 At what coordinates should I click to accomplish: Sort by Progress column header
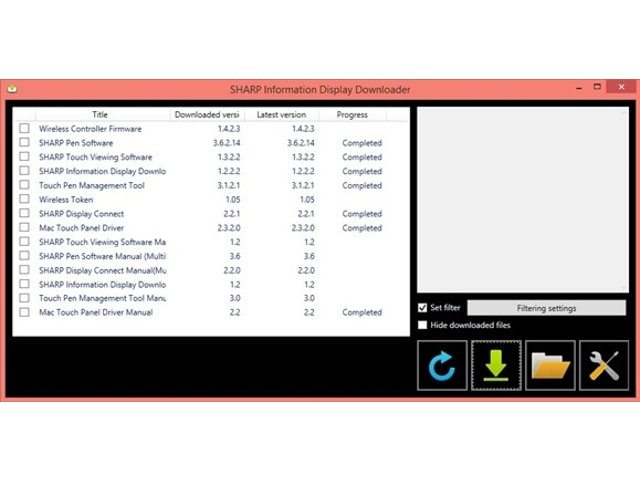point(352,115)
